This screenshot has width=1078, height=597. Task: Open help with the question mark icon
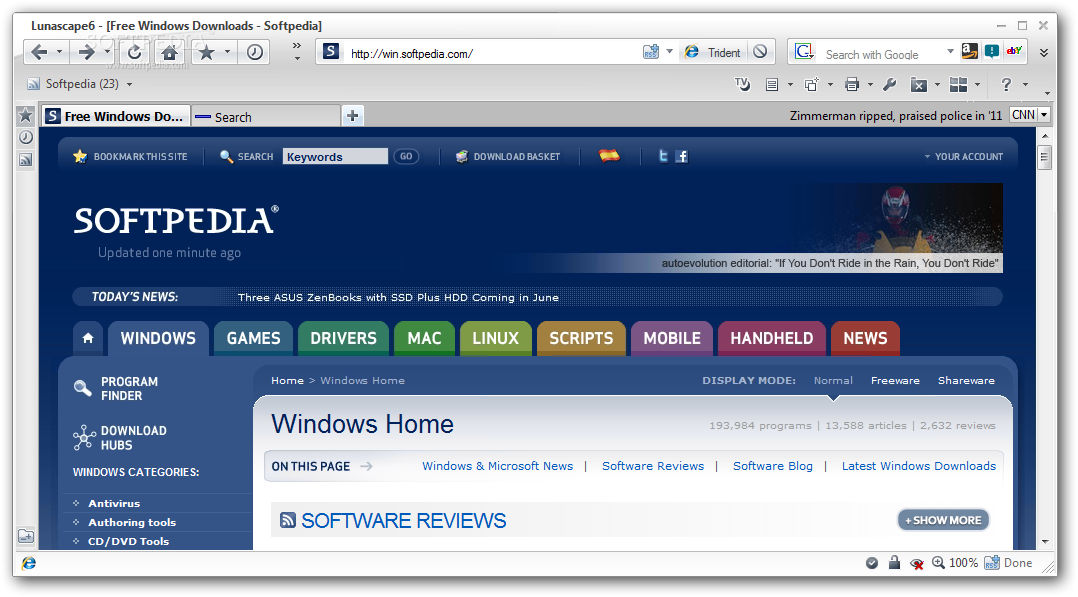click(1006, 85)
